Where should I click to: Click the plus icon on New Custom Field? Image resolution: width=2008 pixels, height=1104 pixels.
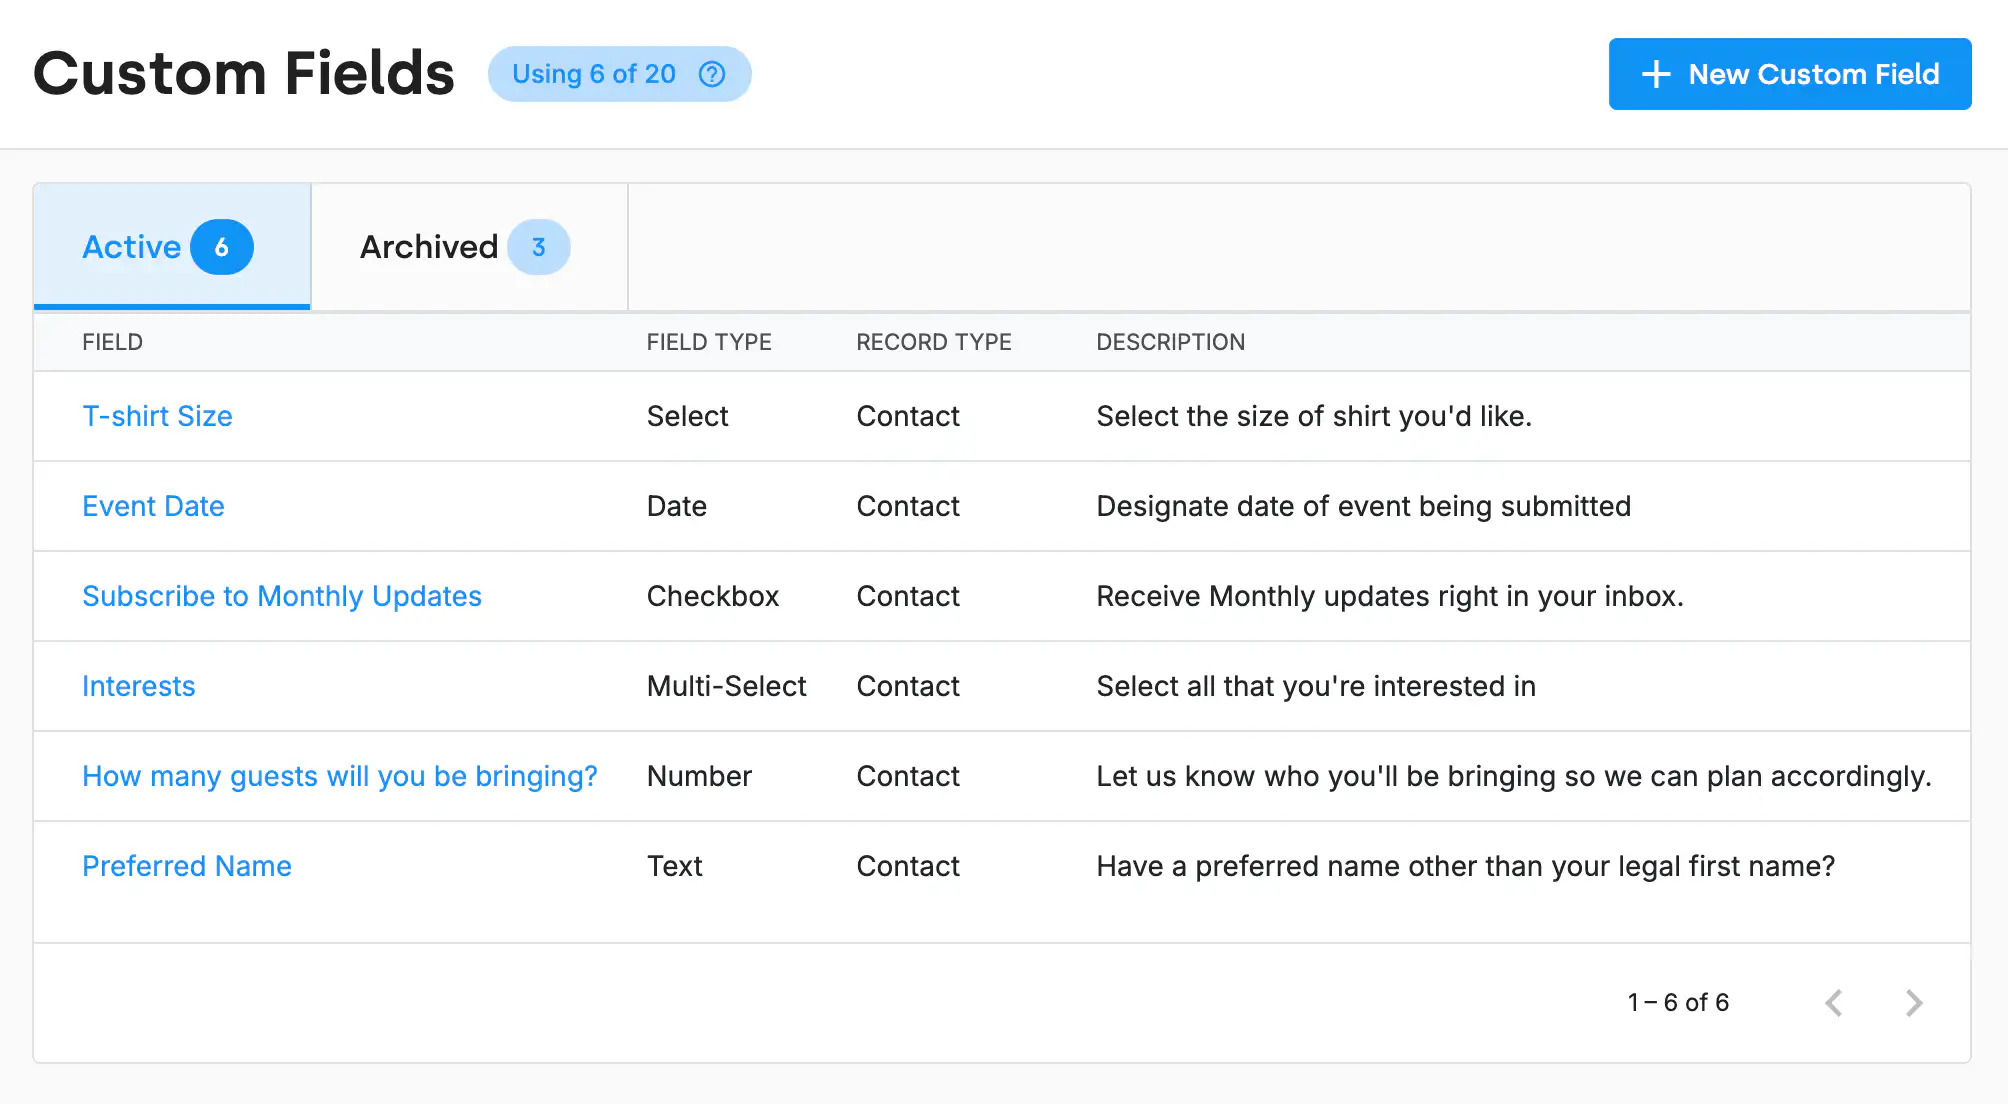[x=1656, y=74]
